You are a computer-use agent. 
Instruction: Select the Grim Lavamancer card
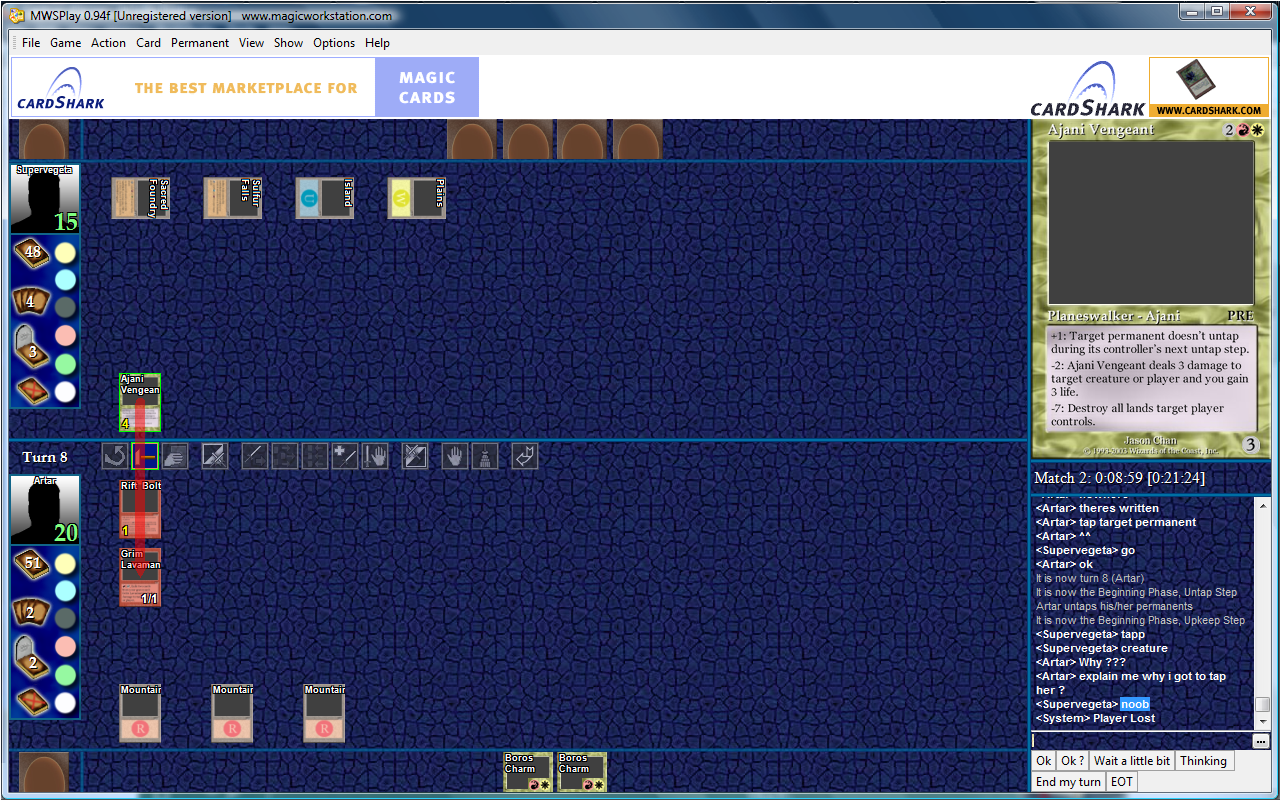pos(140,577)
